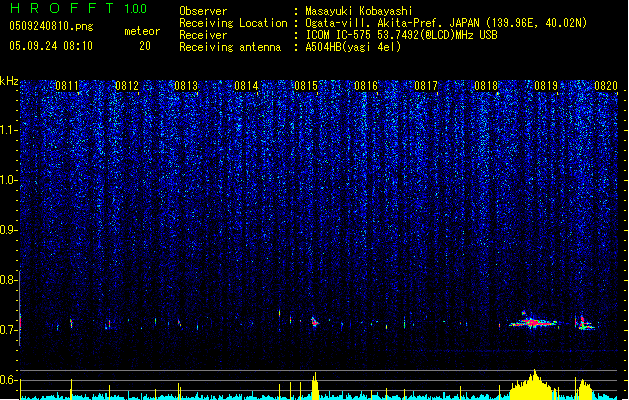
Task: Click observer name Masayuki Kobayashi
Action: (359, 11)
